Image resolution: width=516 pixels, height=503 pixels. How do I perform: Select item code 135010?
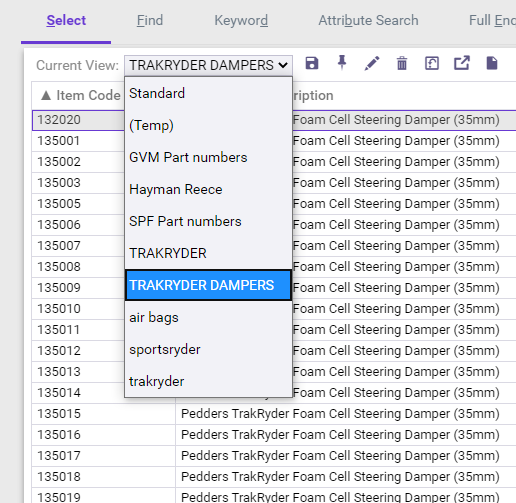pos(59,309)
